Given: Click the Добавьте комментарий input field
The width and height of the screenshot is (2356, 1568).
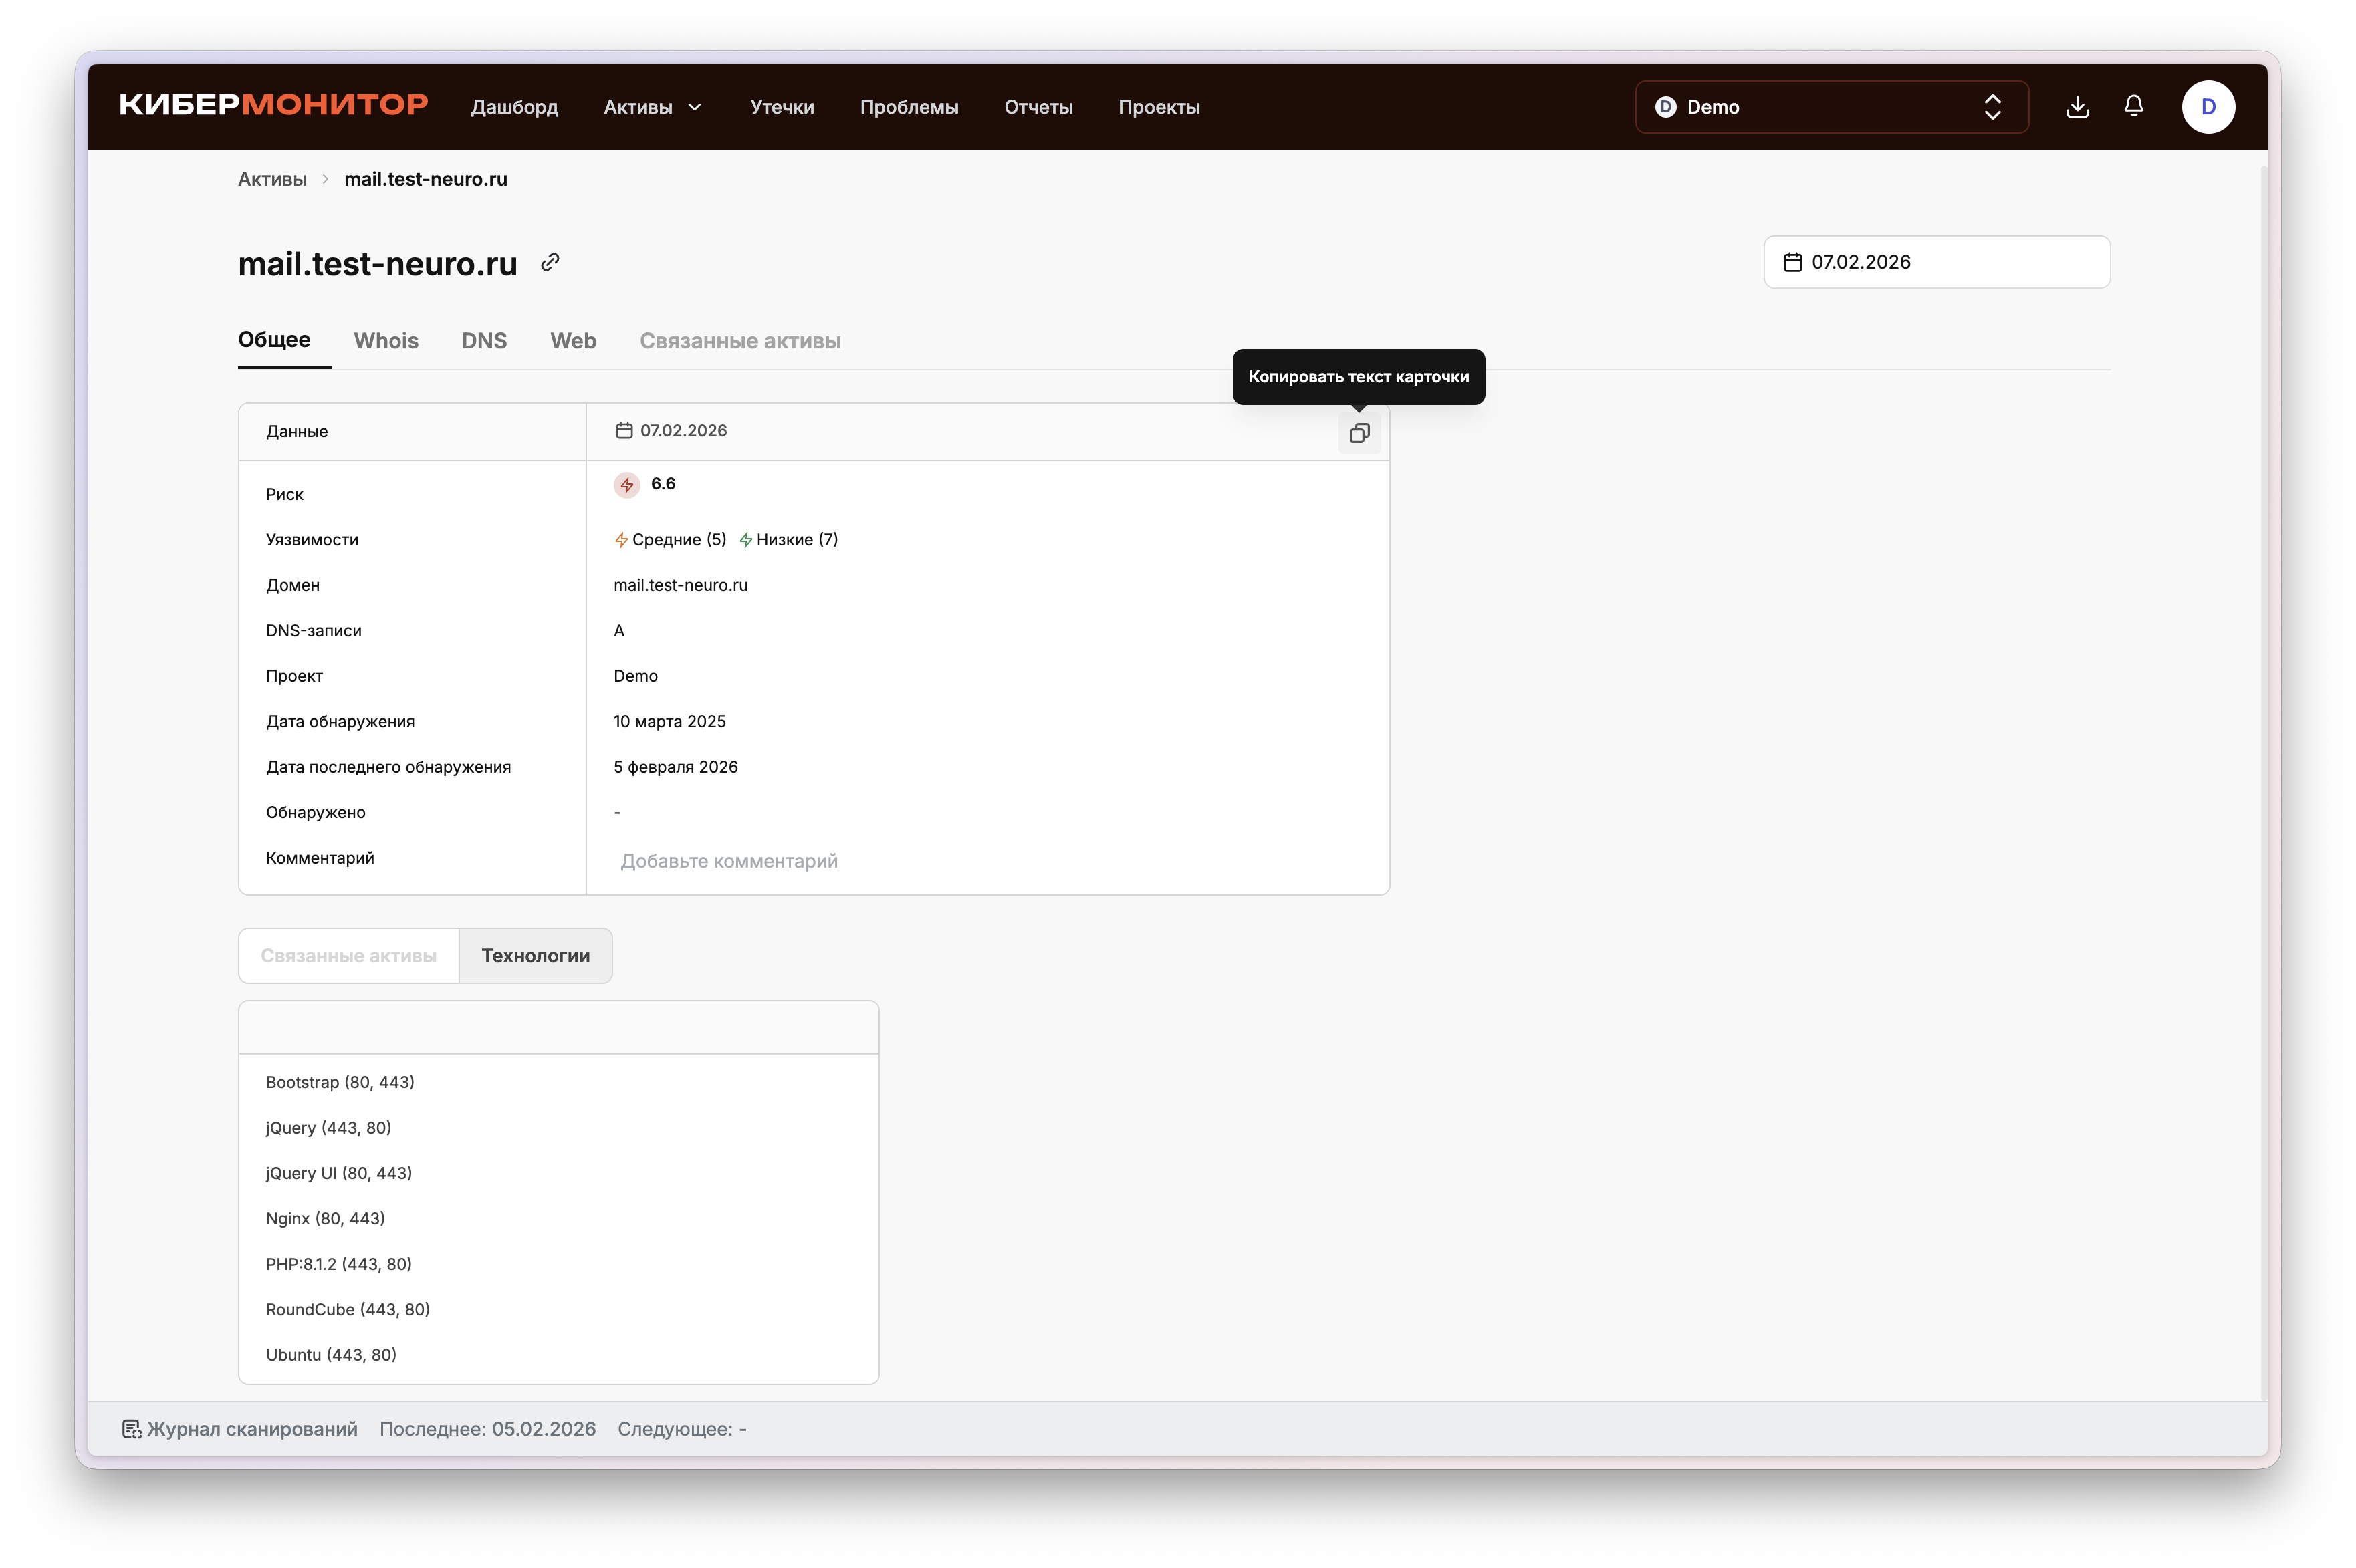Looking at the screenshot, I should click(729, 861).
